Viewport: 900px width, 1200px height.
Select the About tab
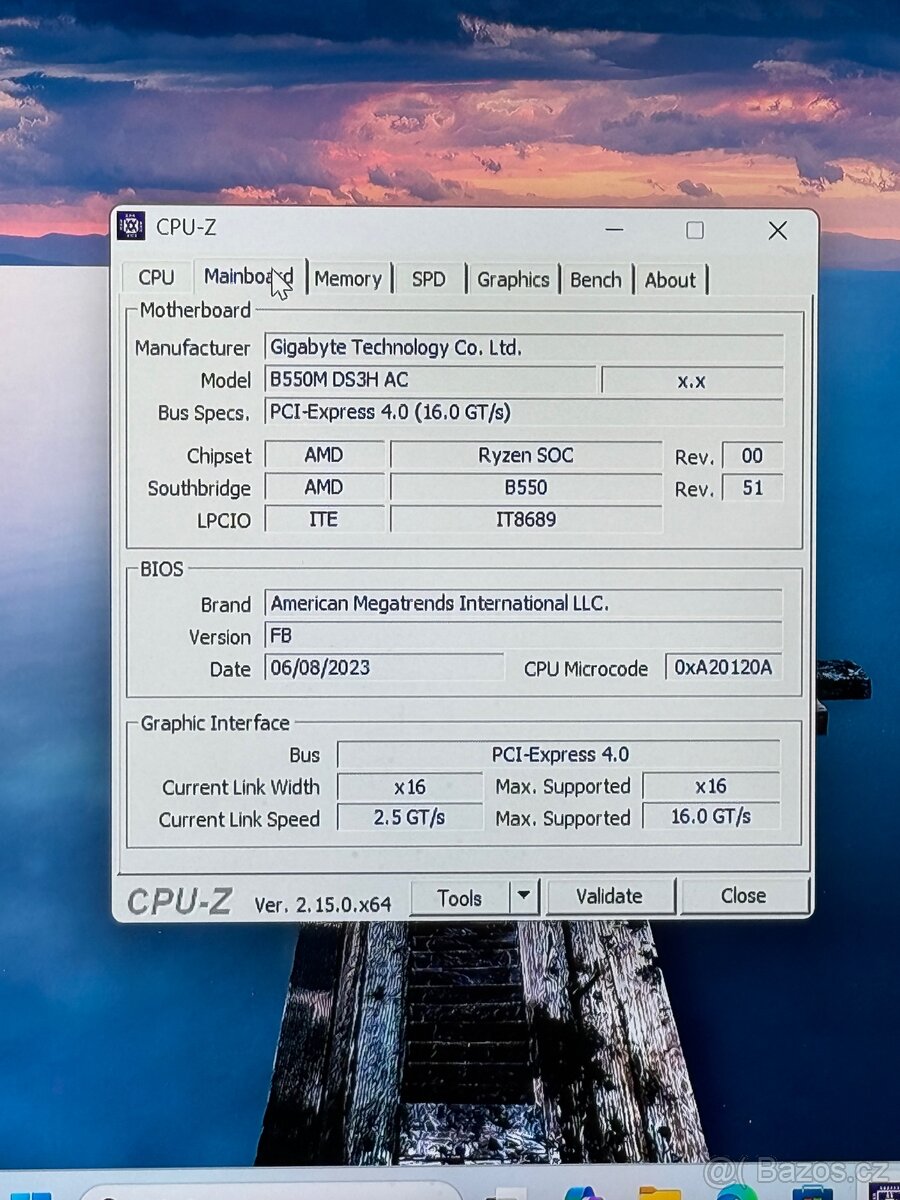670,281
